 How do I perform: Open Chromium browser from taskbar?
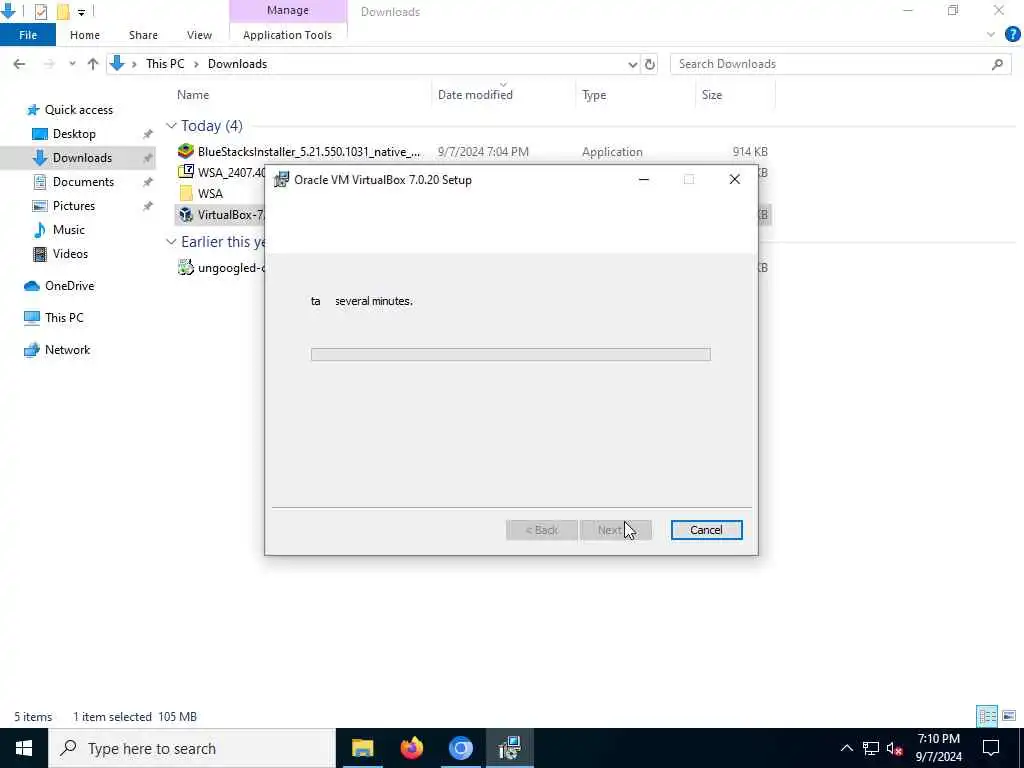460,748
